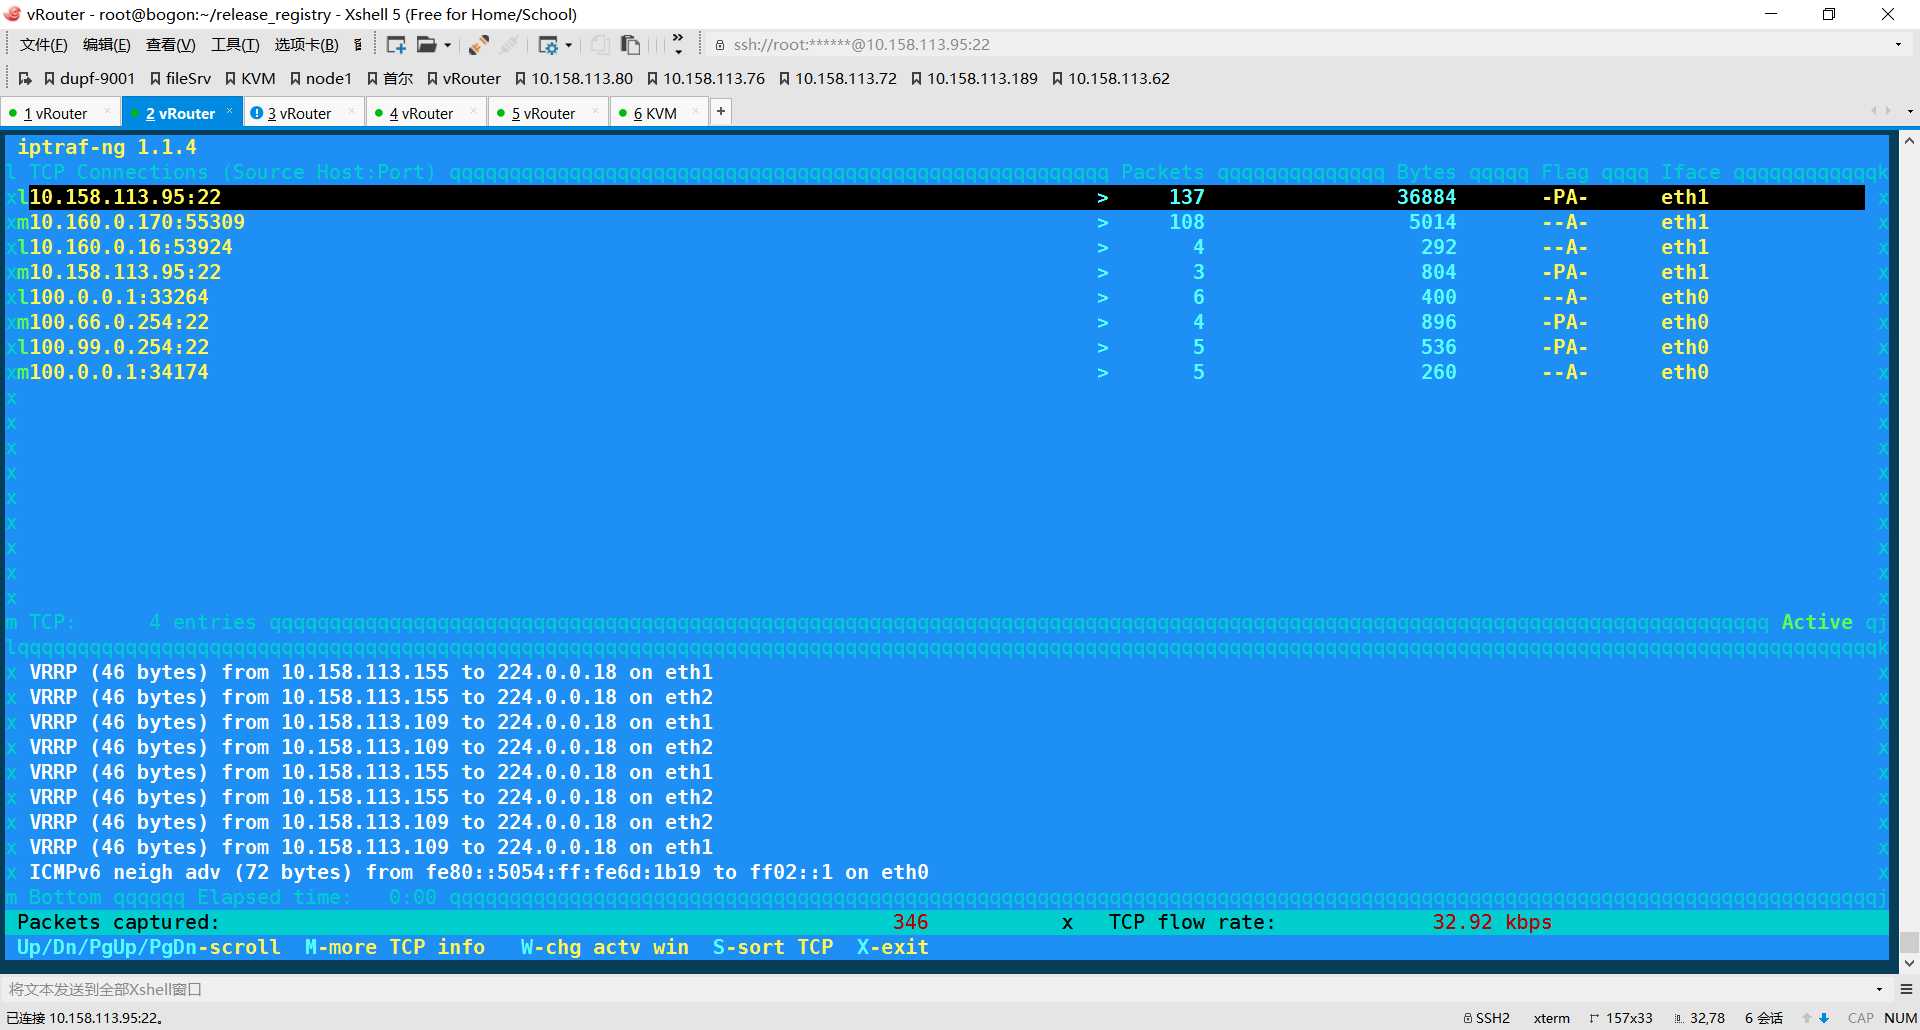
Task: Open the KVM quick link bookmark
Action: 250,78
